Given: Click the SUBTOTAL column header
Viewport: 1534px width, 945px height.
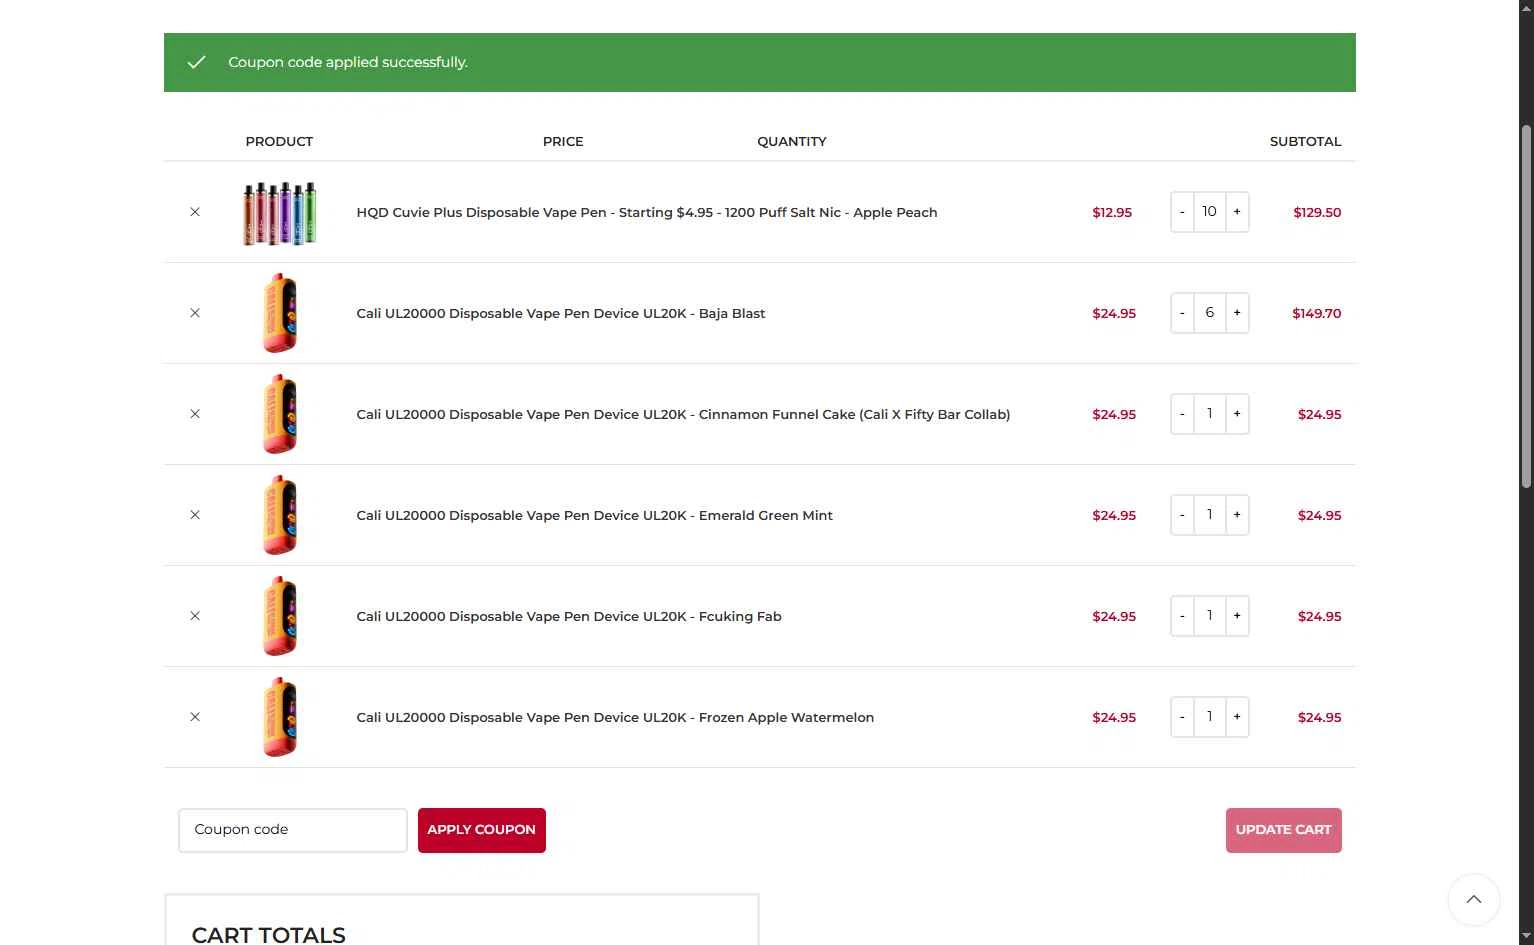Looking at the screenshot, I should tap(1306, 141).
